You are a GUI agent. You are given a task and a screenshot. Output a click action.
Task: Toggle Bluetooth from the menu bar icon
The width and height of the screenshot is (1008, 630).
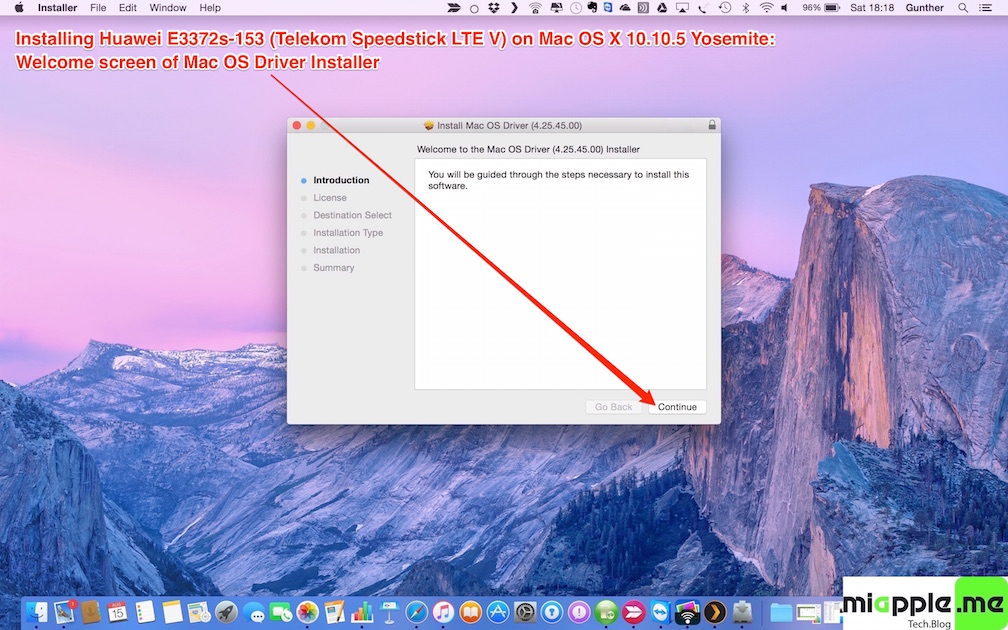pyautogui.click(x=746, y=8)
